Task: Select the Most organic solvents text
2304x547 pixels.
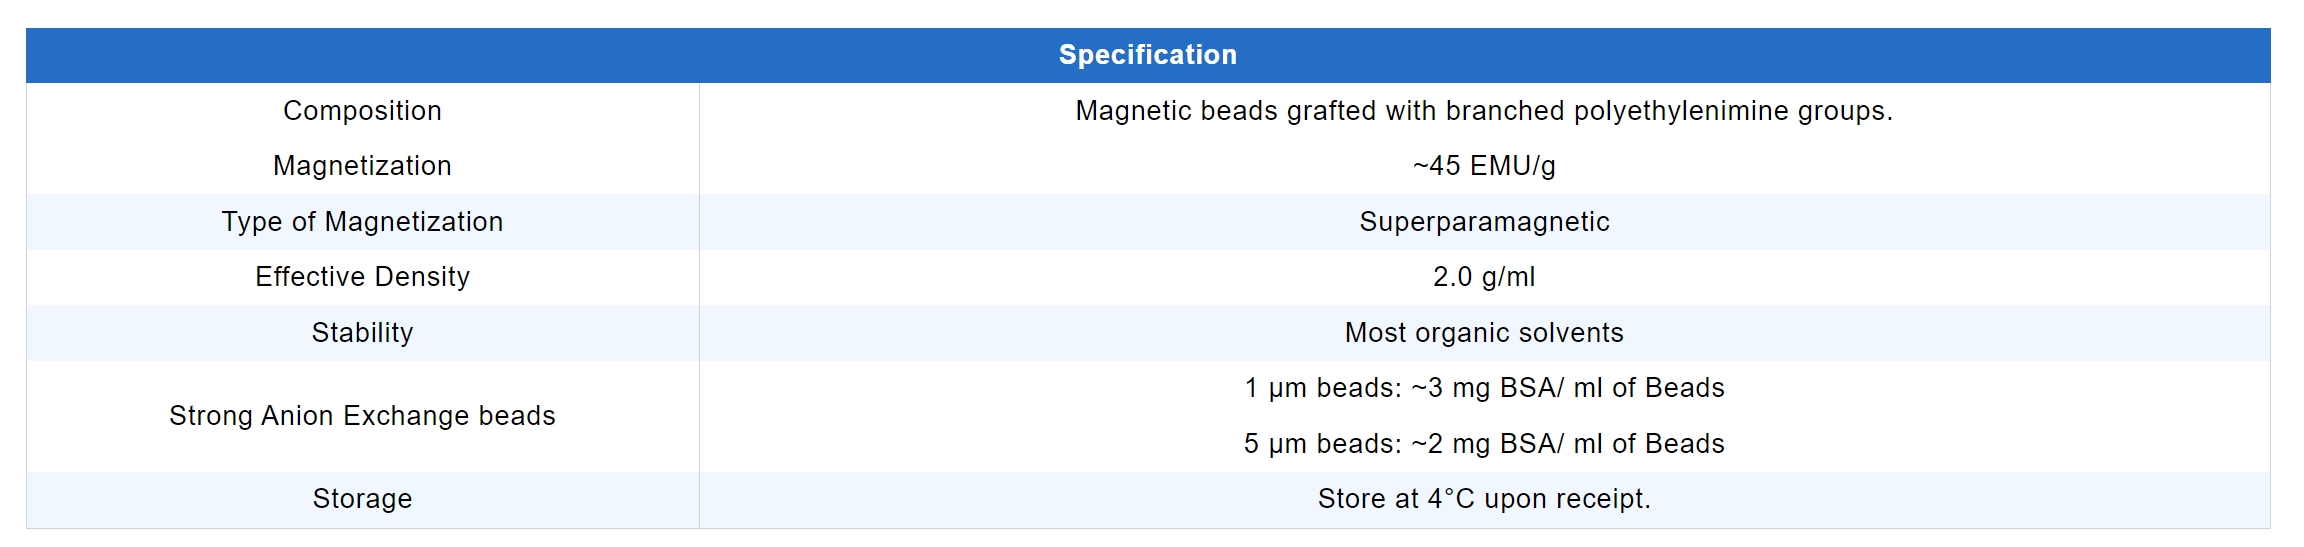Action: click(x=1484, y=333)
